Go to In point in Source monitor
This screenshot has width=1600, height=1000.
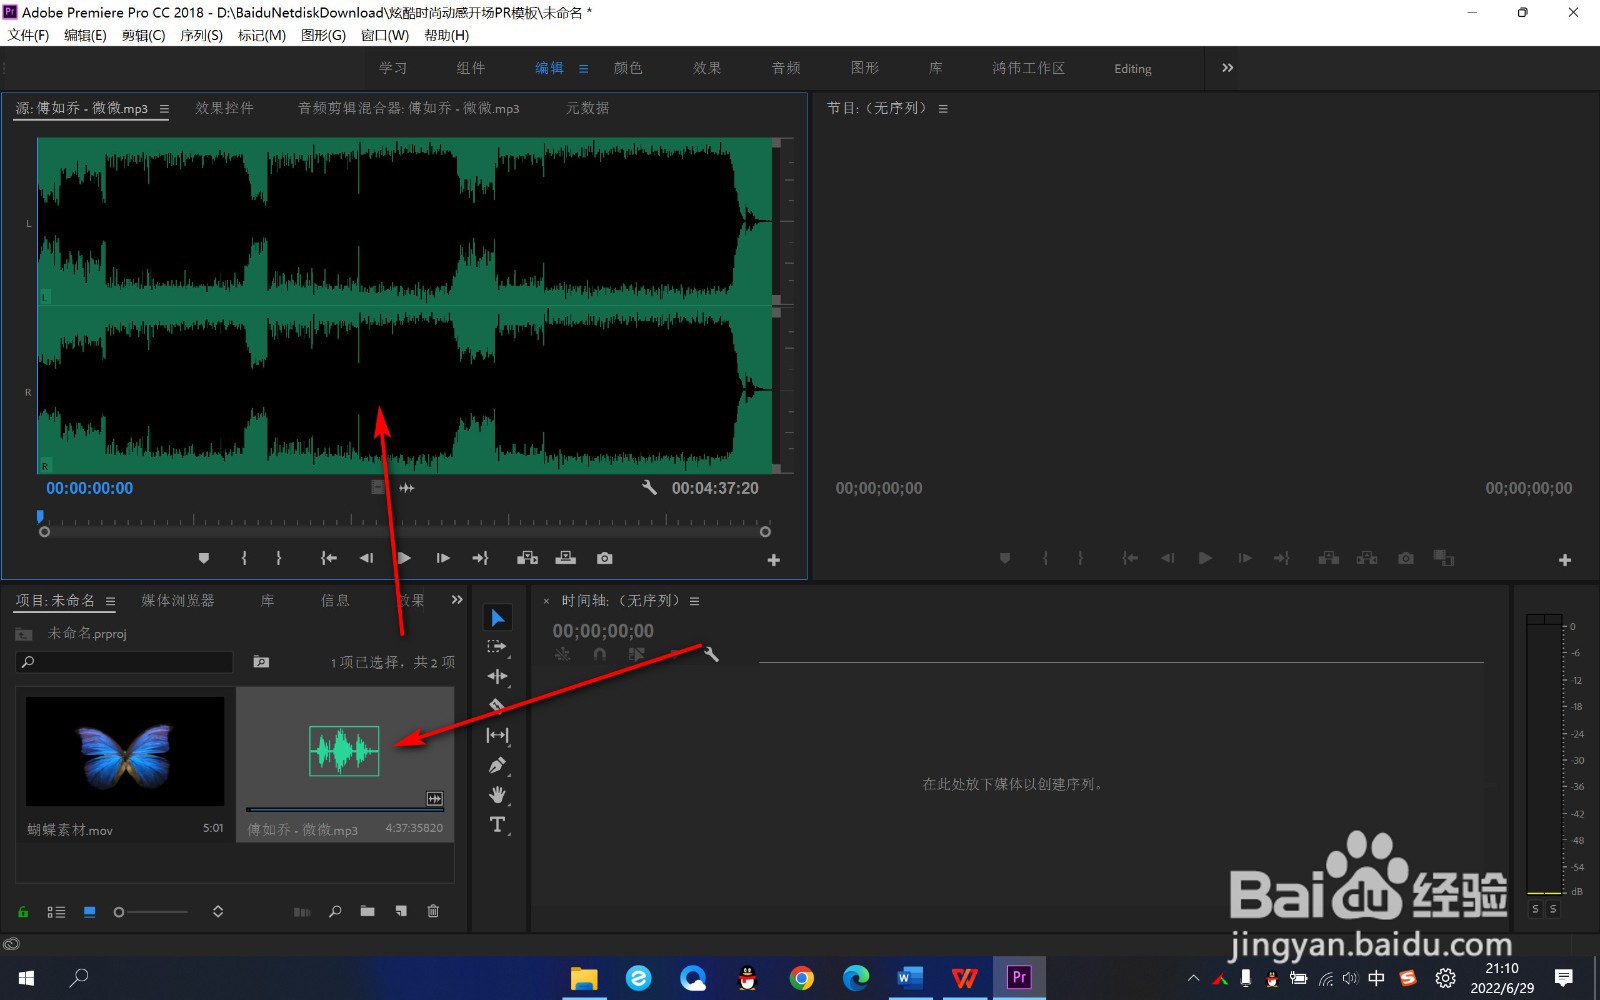tap(328, 558)
